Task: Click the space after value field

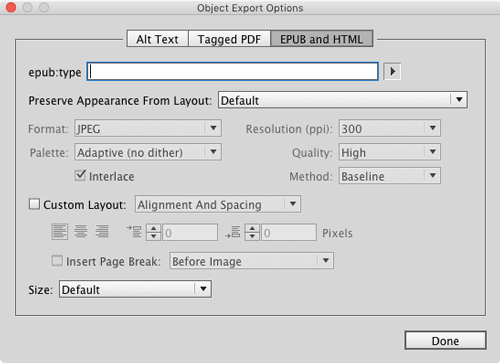Action: tap(289, 232)
